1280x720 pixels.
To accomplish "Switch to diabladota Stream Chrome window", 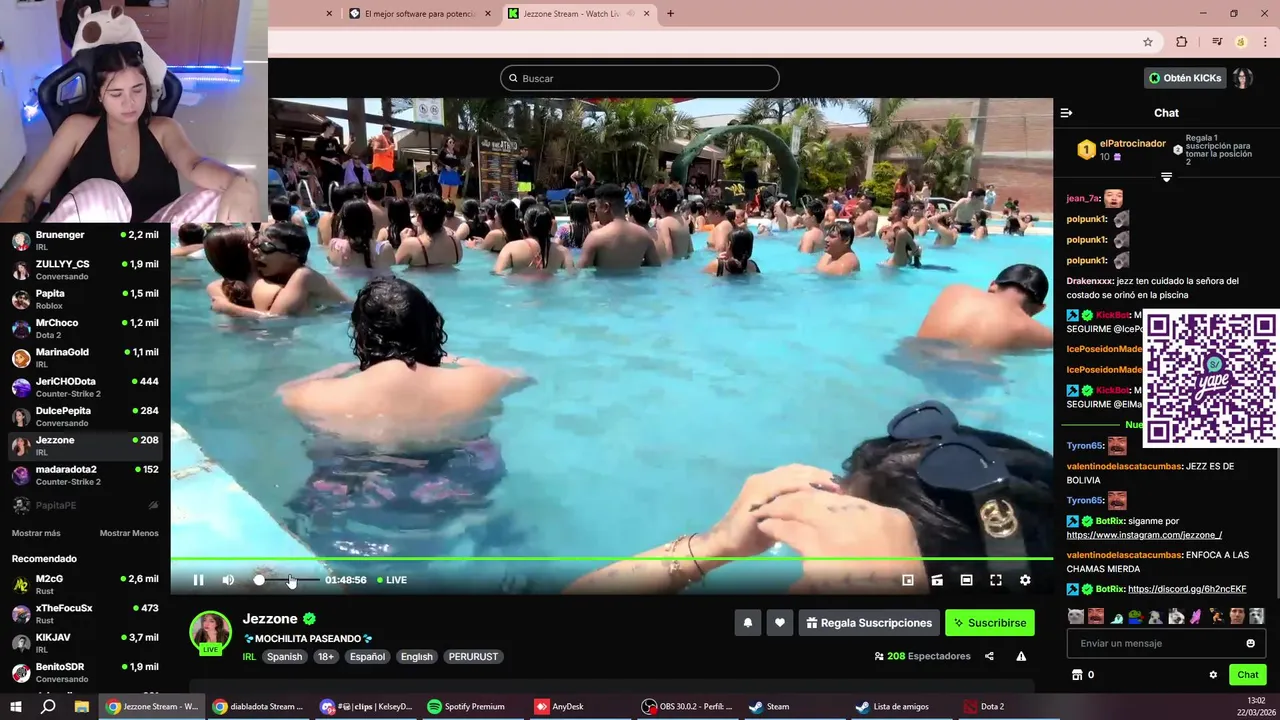I will (258, 706).
